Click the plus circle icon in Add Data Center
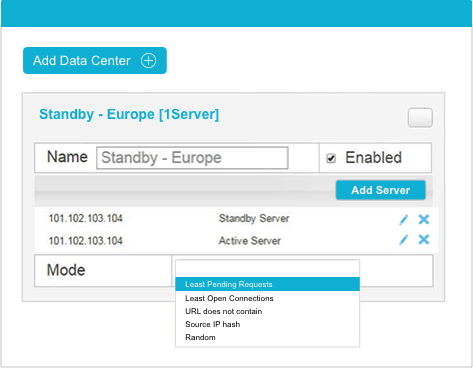This screenshot has width=473, height=368. pyautogui.click(x=148, y=61)
